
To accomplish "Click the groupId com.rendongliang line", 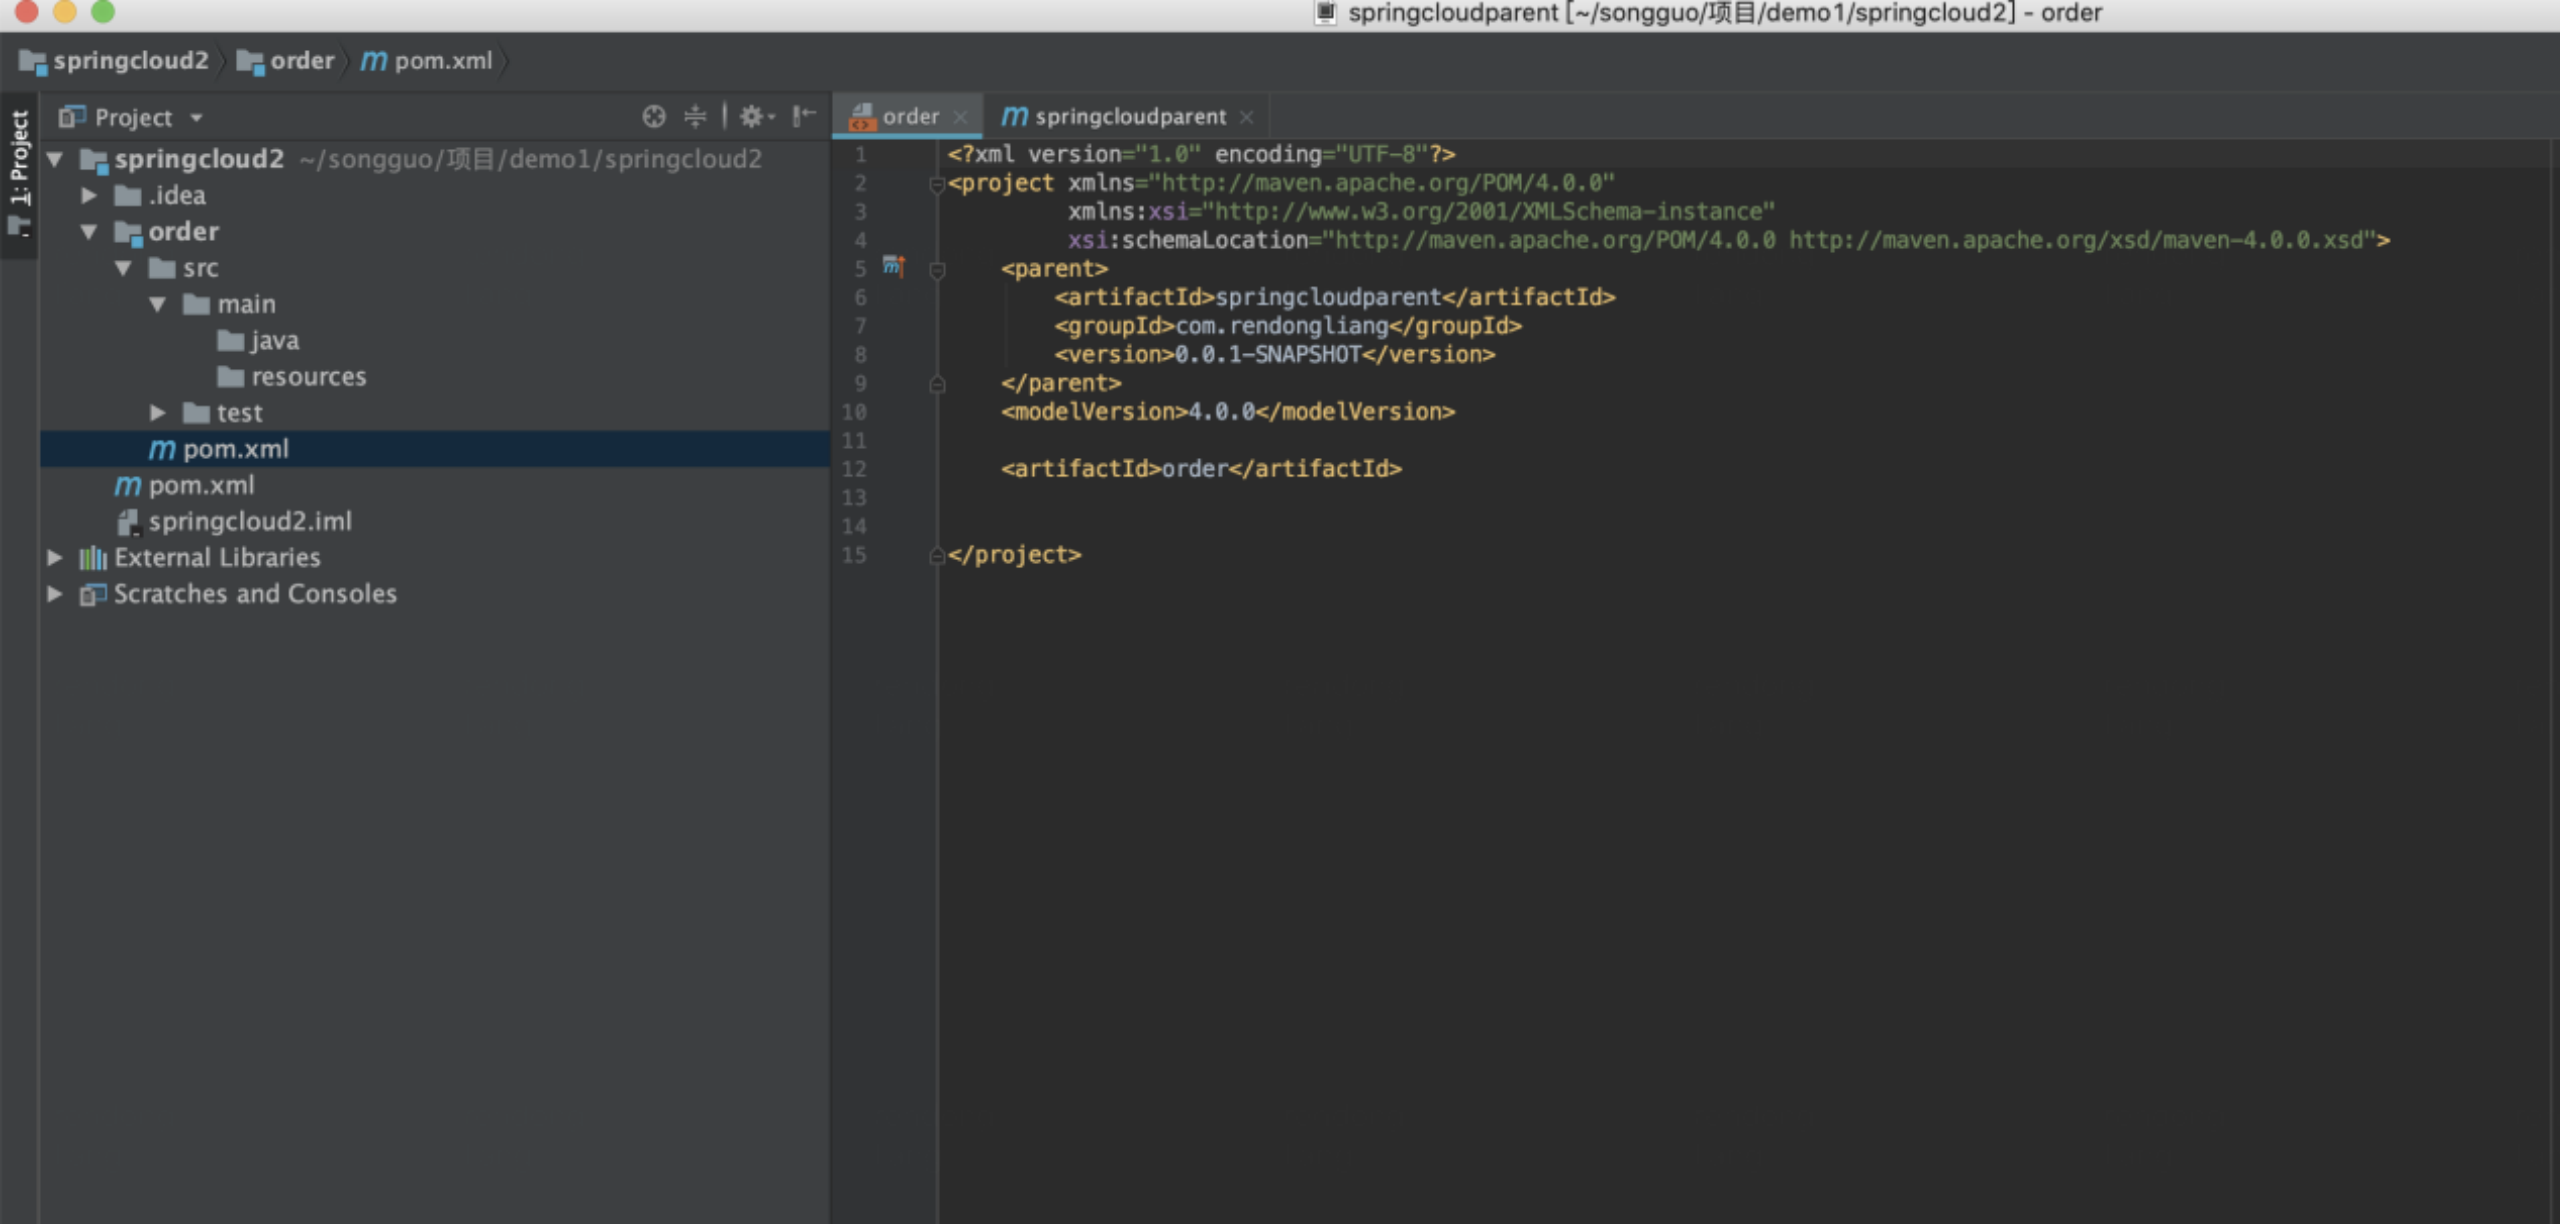I will point(1288,326).
